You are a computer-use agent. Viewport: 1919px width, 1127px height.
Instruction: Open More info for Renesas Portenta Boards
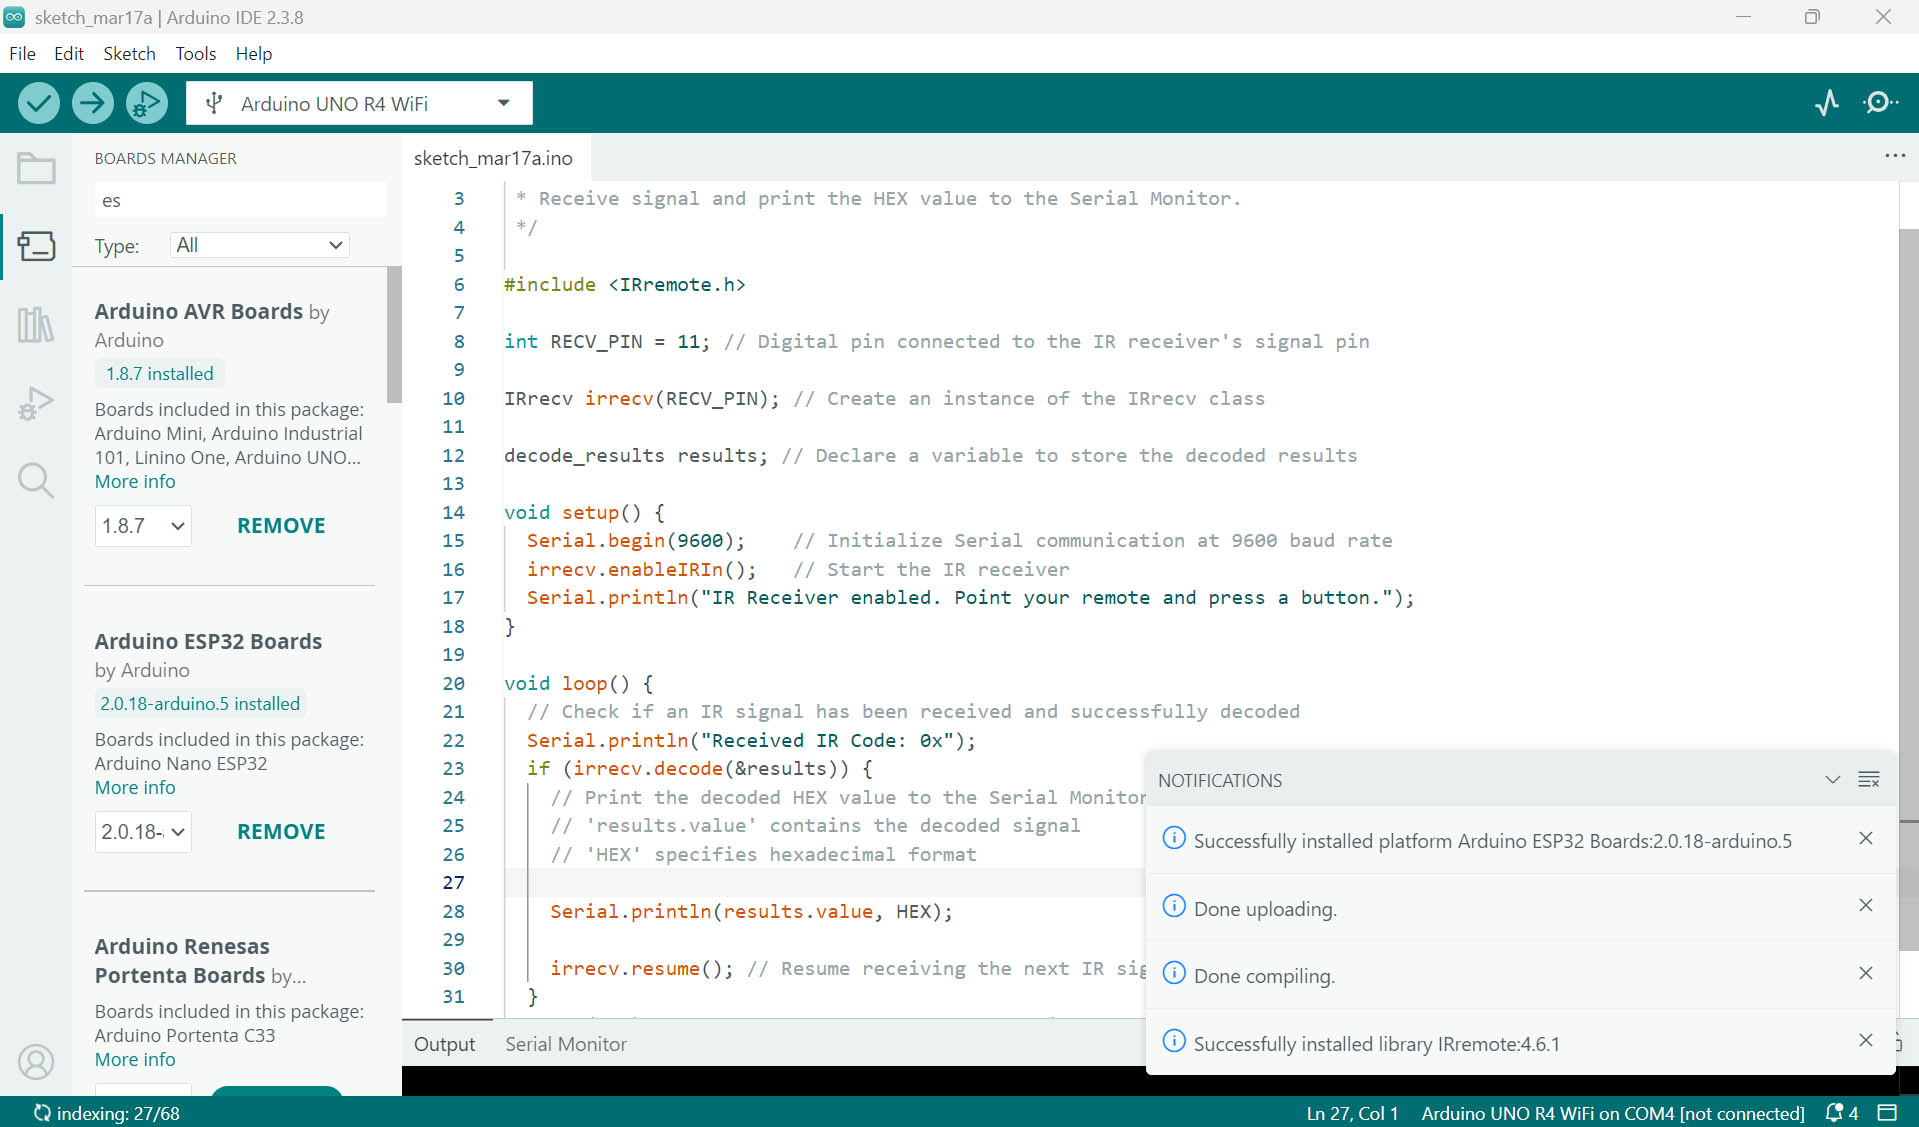tap(135, 1059)
